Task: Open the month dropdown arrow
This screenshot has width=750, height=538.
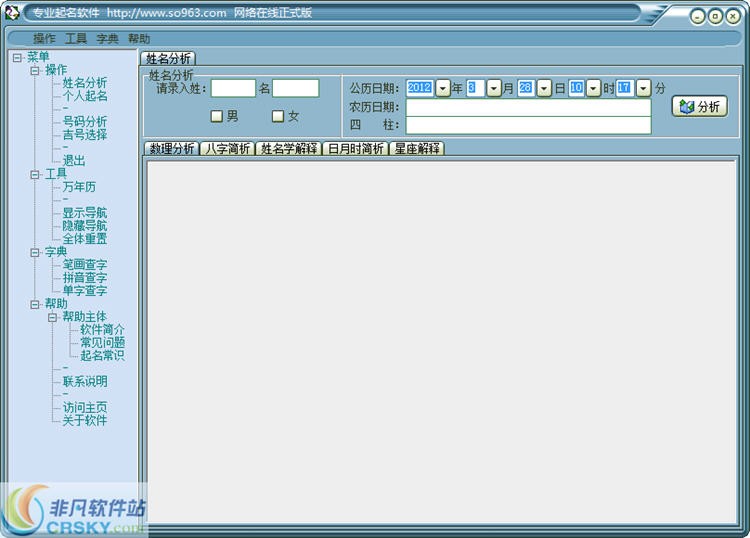Action: coord(494,88)
